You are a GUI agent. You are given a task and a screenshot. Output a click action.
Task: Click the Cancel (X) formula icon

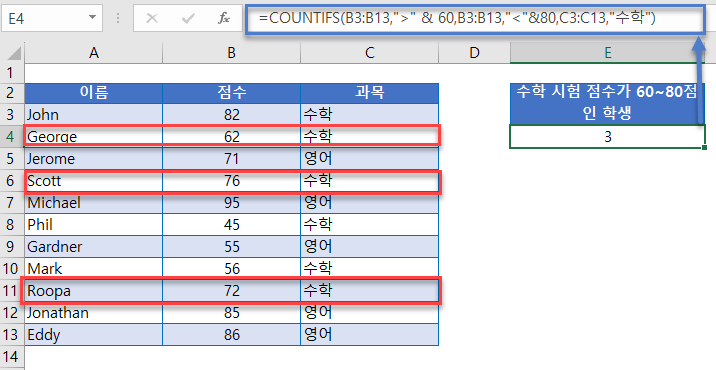click(152, 18)
